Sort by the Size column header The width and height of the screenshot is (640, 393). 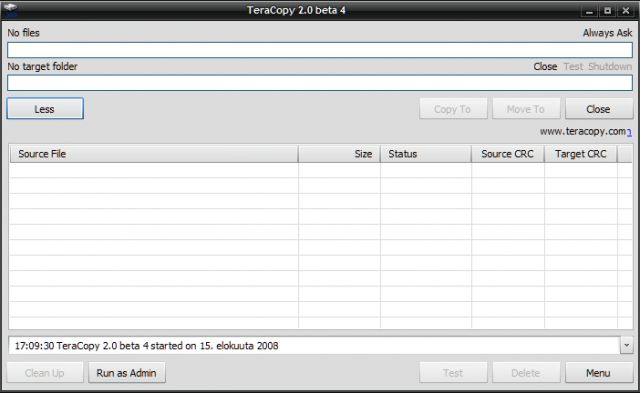tap(339, 154)
